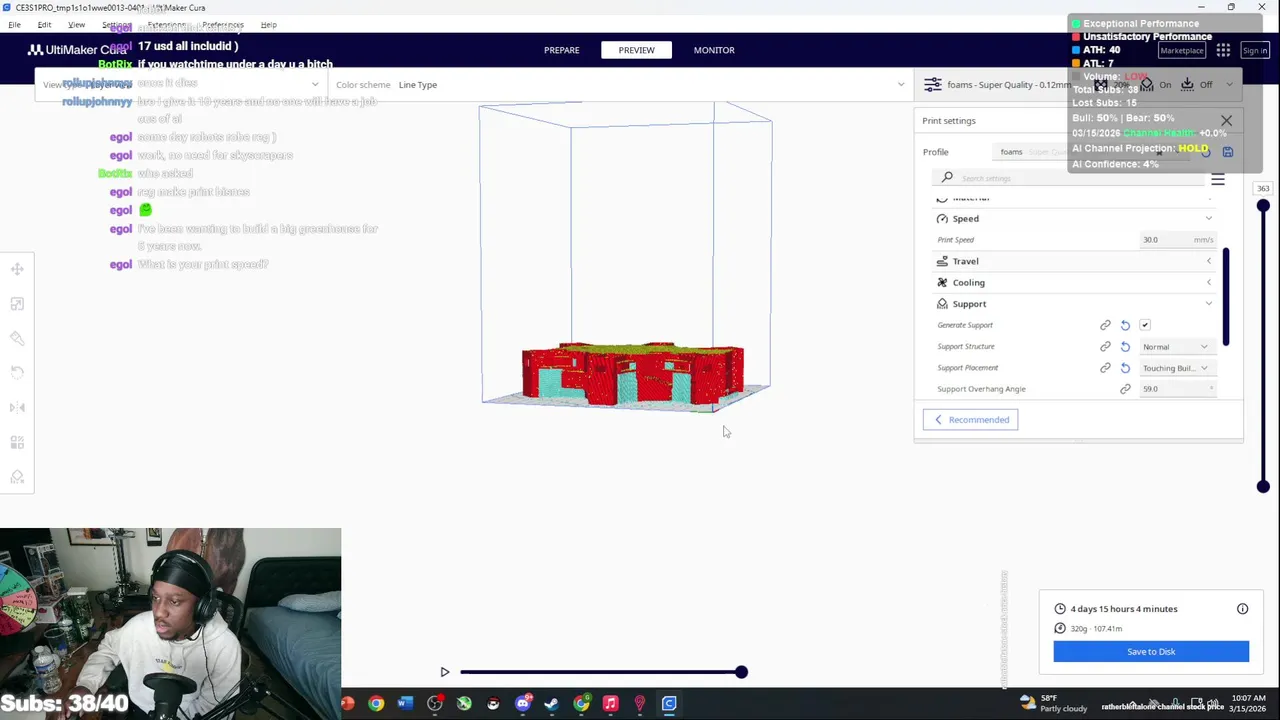Open the Support Placement dropdown

[1177, 368]
